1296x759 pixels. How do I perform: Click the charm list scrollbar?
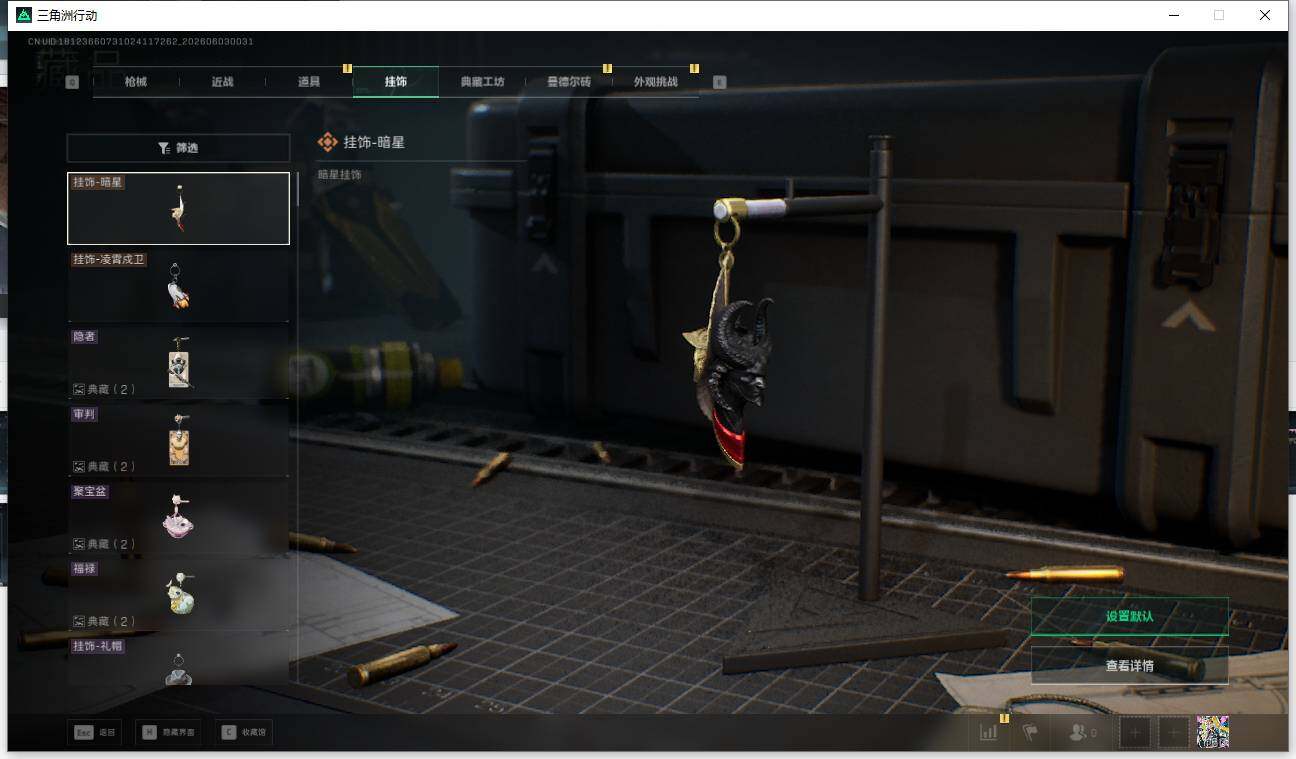[x=297, y=189]
